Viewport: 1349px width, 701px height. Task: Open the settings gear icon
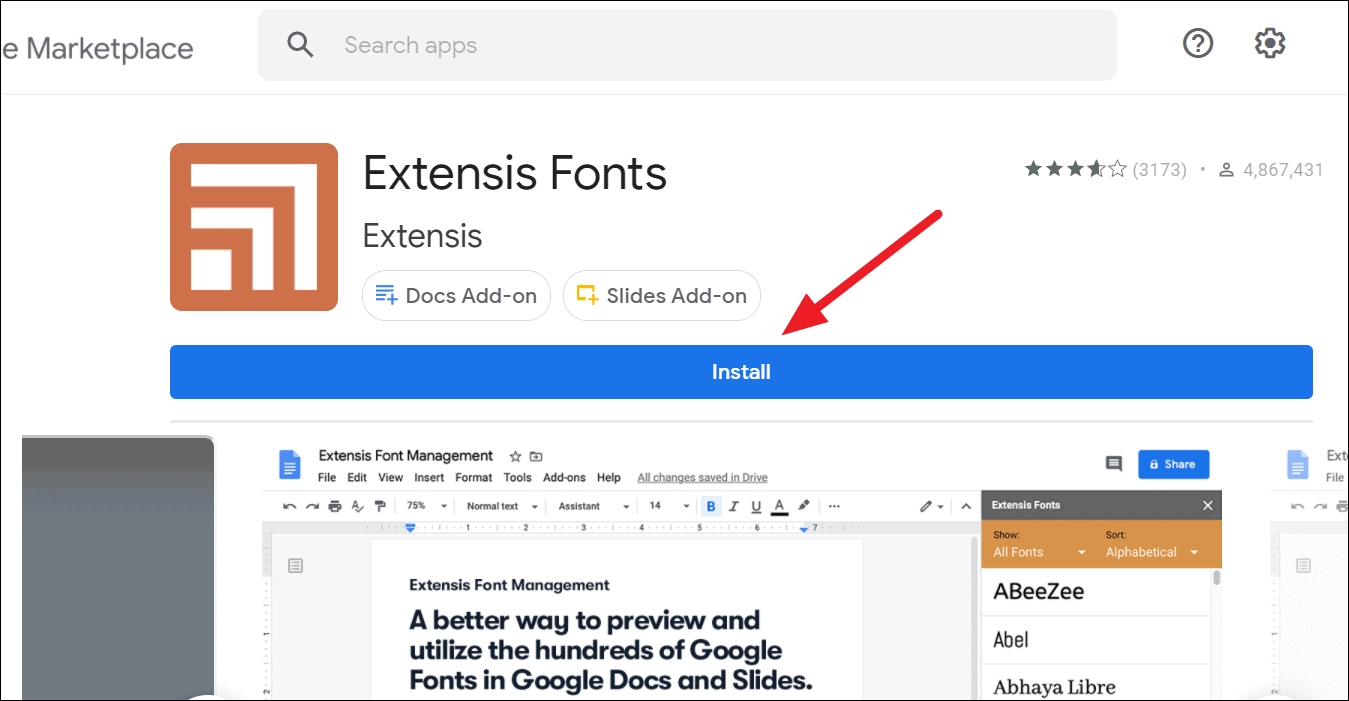(1270, 44)
